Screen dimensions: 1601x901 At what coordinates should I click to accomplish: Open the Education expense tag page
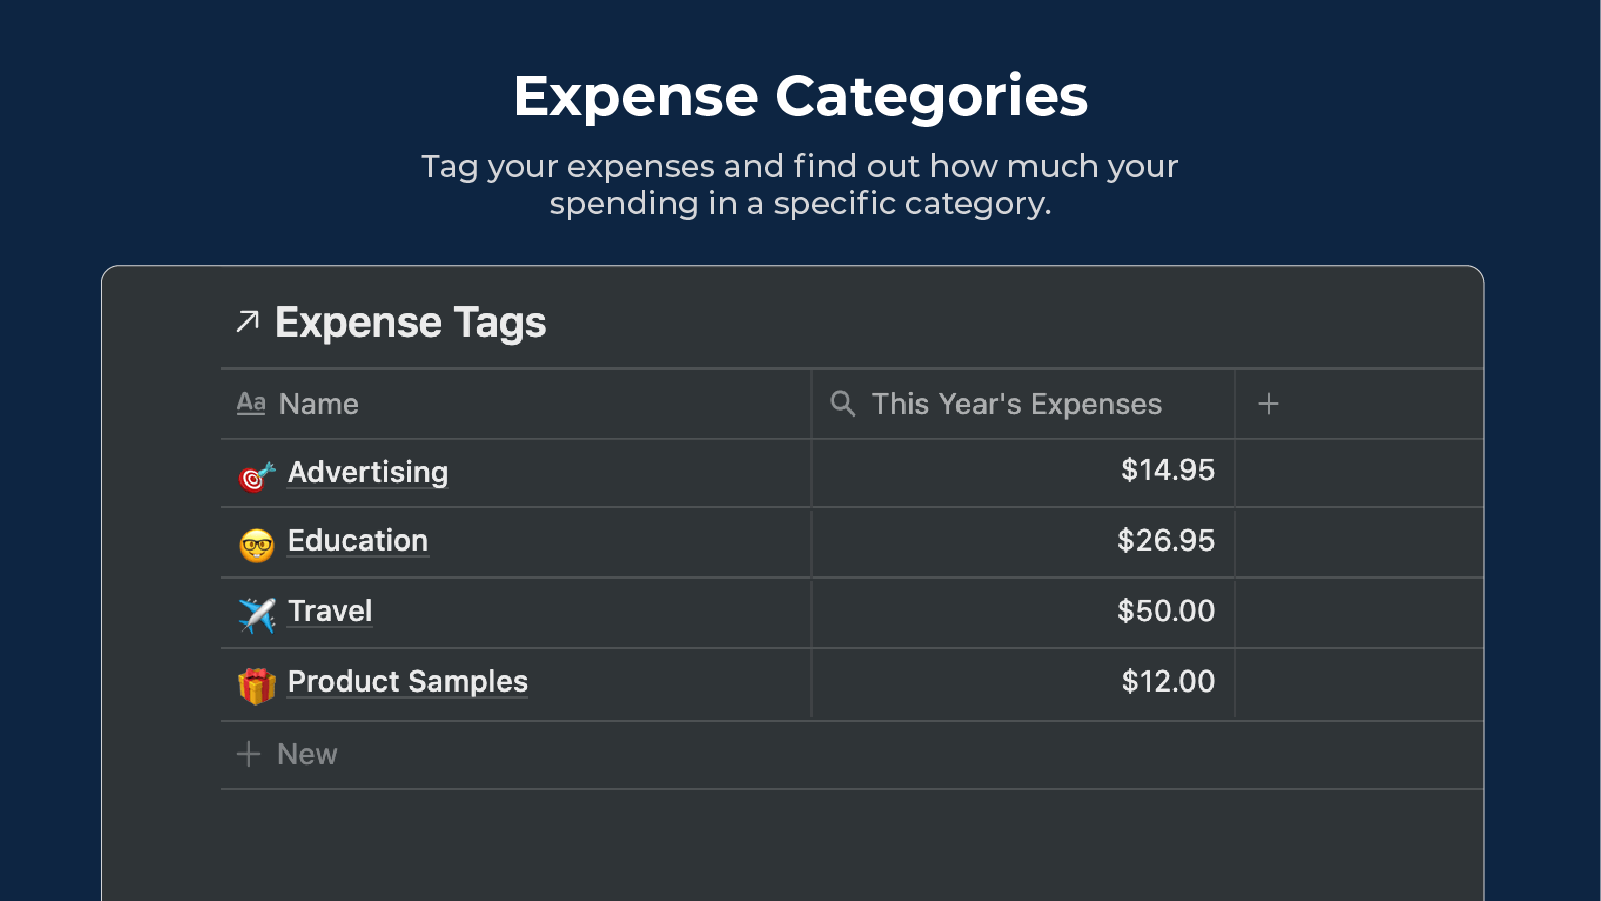[x=357, y=541]
